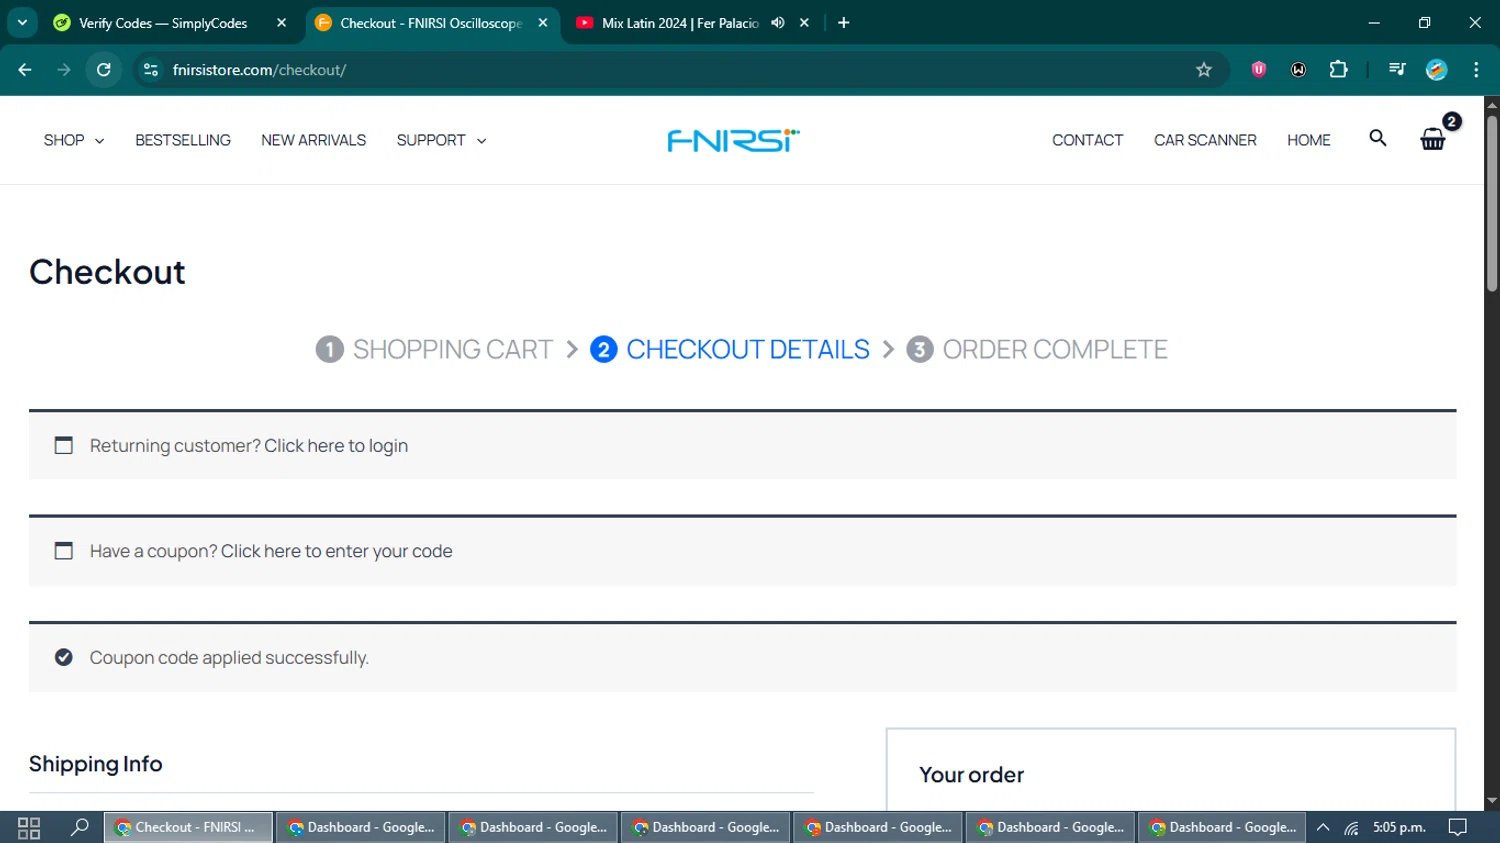
Task: Go to the CONTACT page
Action: pos(1087,140)
